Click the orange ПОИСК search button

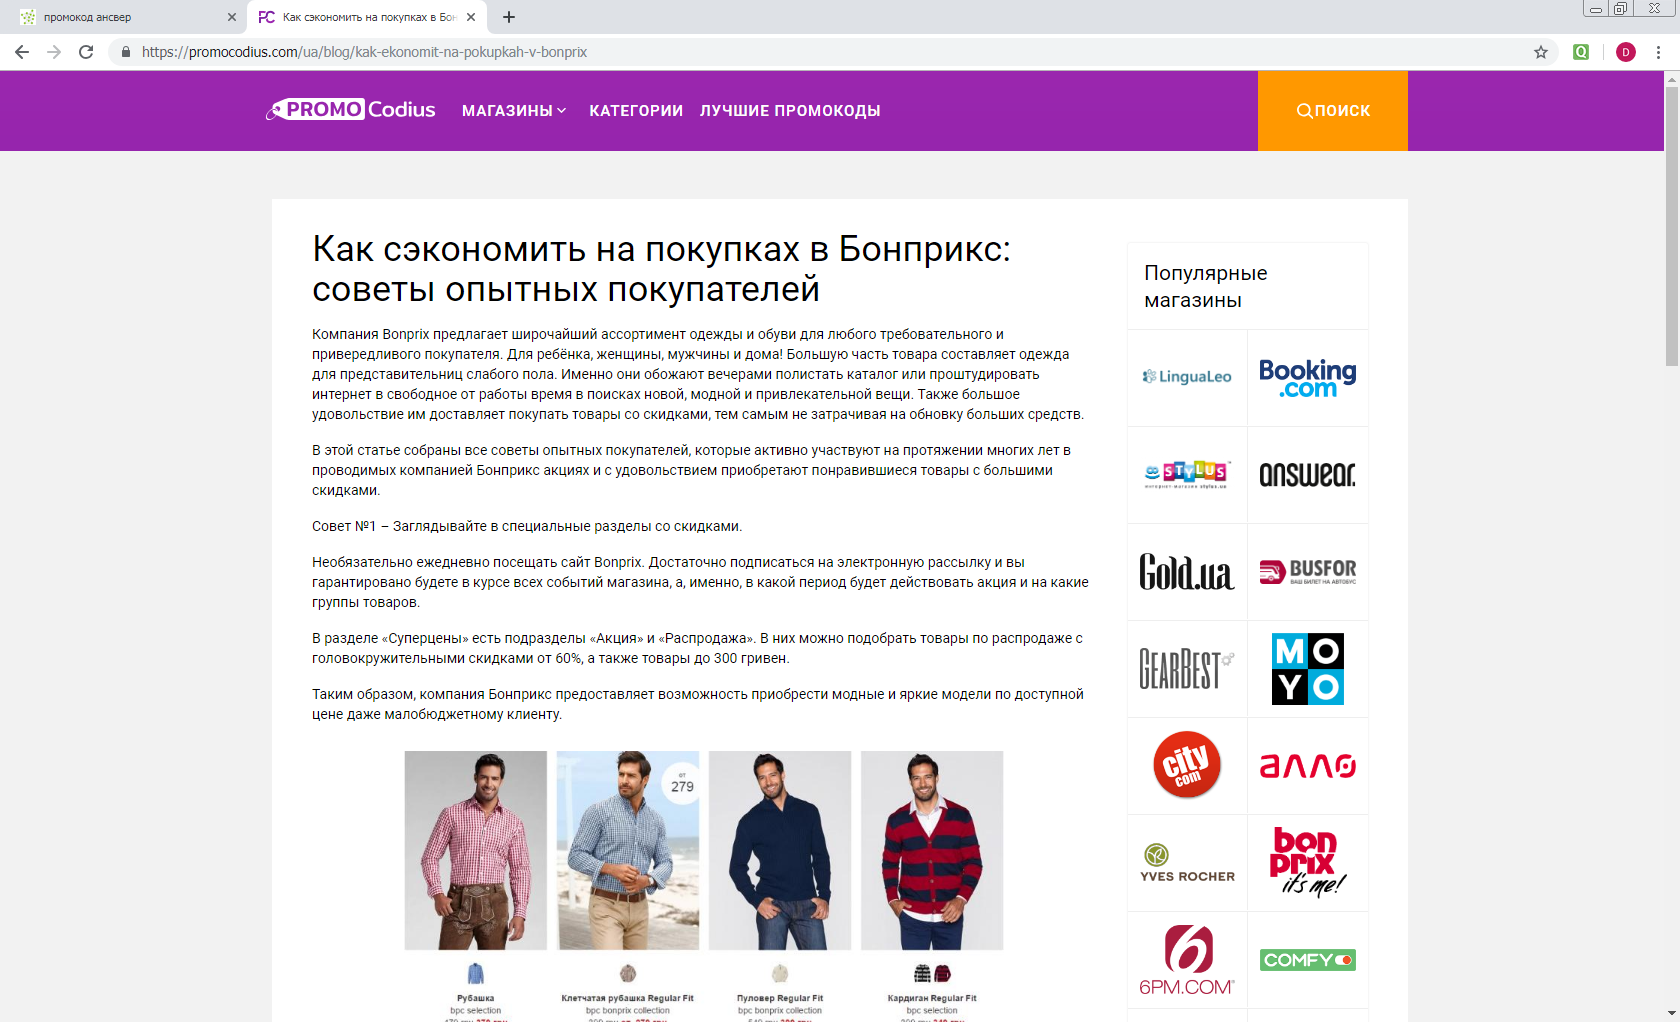point(1332,111)
